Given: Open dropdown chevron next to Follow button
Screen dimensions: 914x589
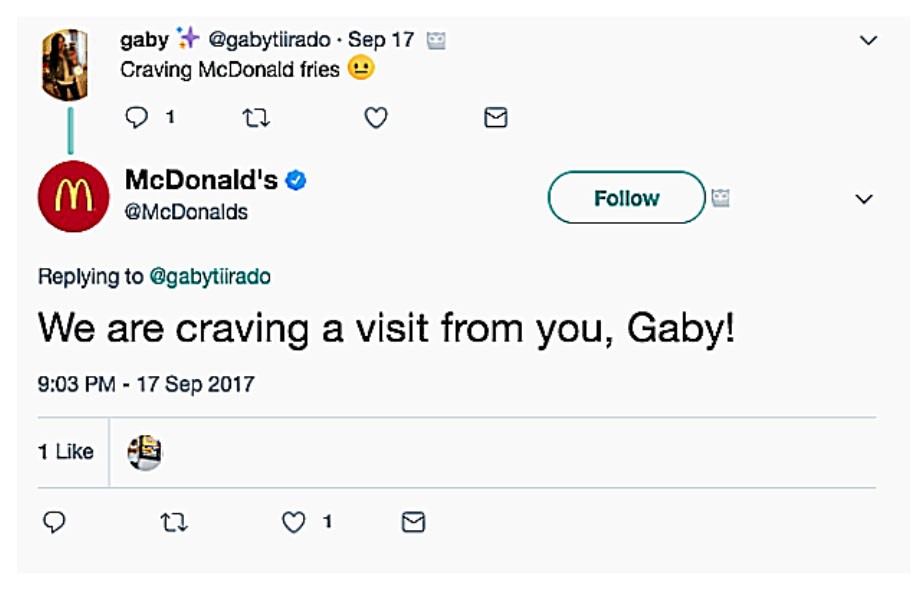Looking at the screenshot, I should [x=865, y=199].
